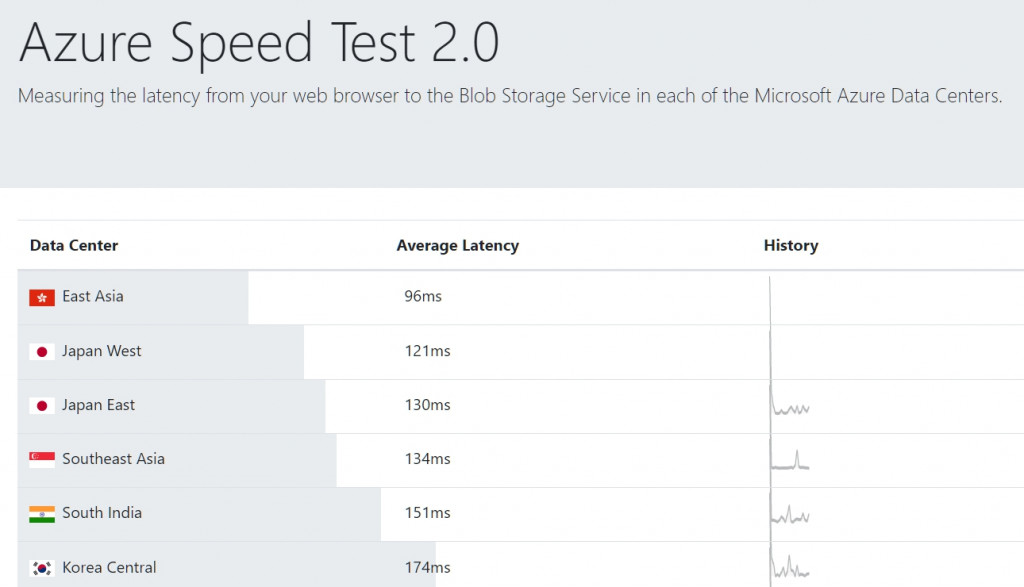Click the Southeast Asia history sparkline
This screenshot has height=587, width=1024.
click(790, 460)
